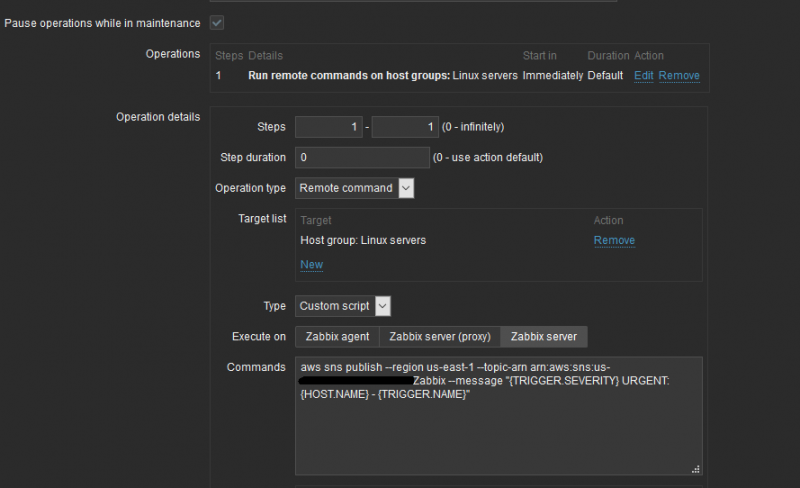The width and height of the screenshot is (800, 488).
Task: Remove the Run remote commands operation
Action: tap(679, 76)
